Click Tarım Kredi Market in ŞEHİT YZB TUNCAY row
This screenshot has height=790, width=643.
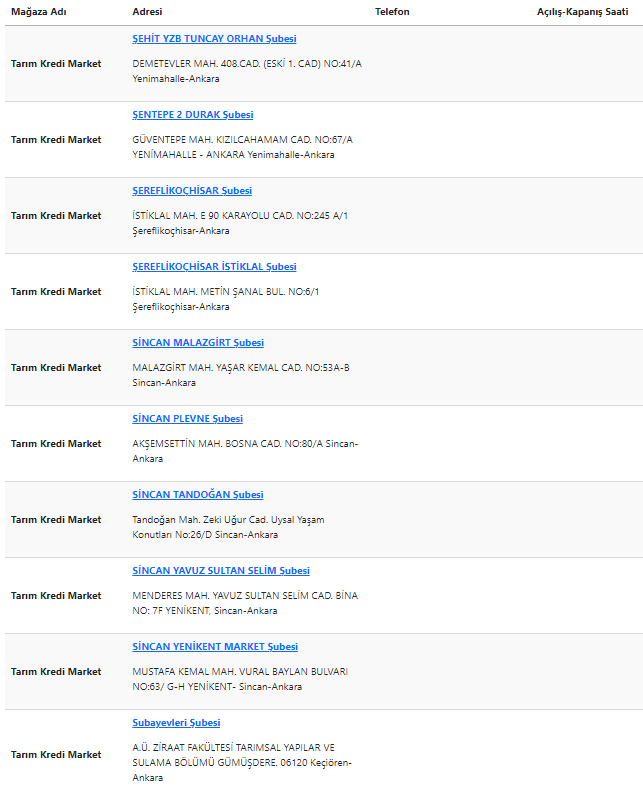(56, 64)
